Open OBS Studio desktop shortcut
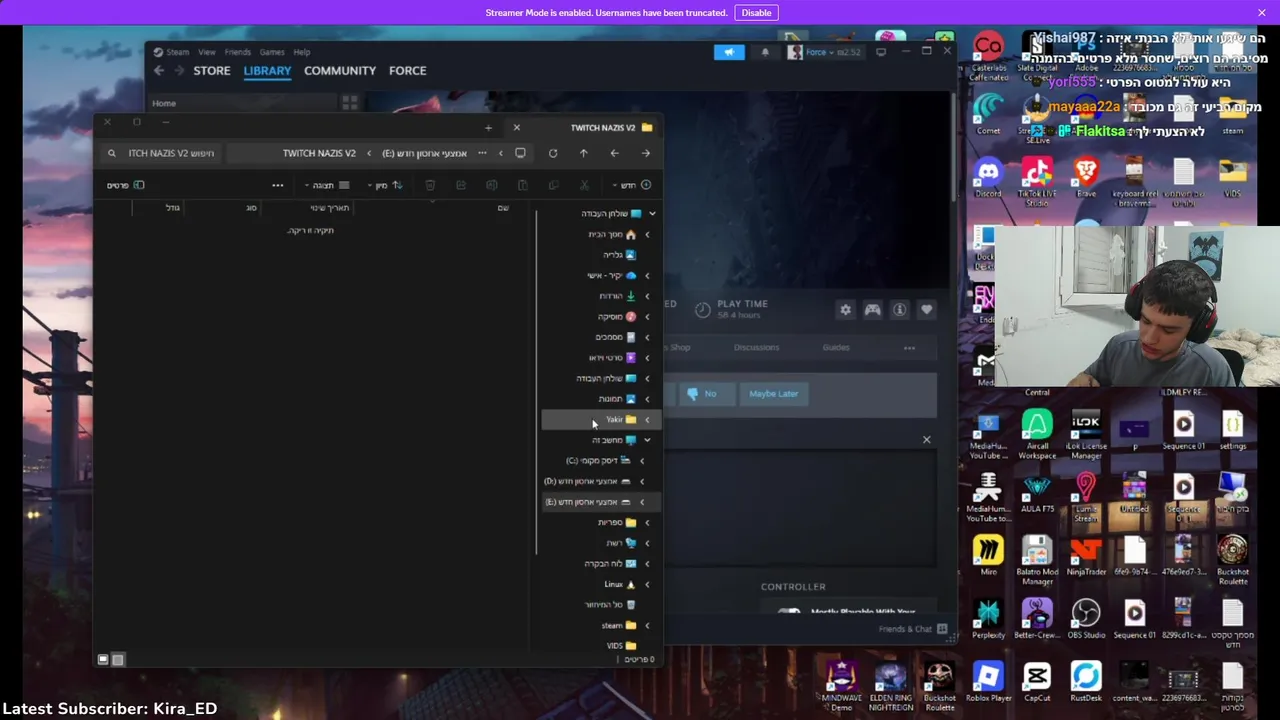This screenshot has width=1280, height=720. click(1086, 619)
